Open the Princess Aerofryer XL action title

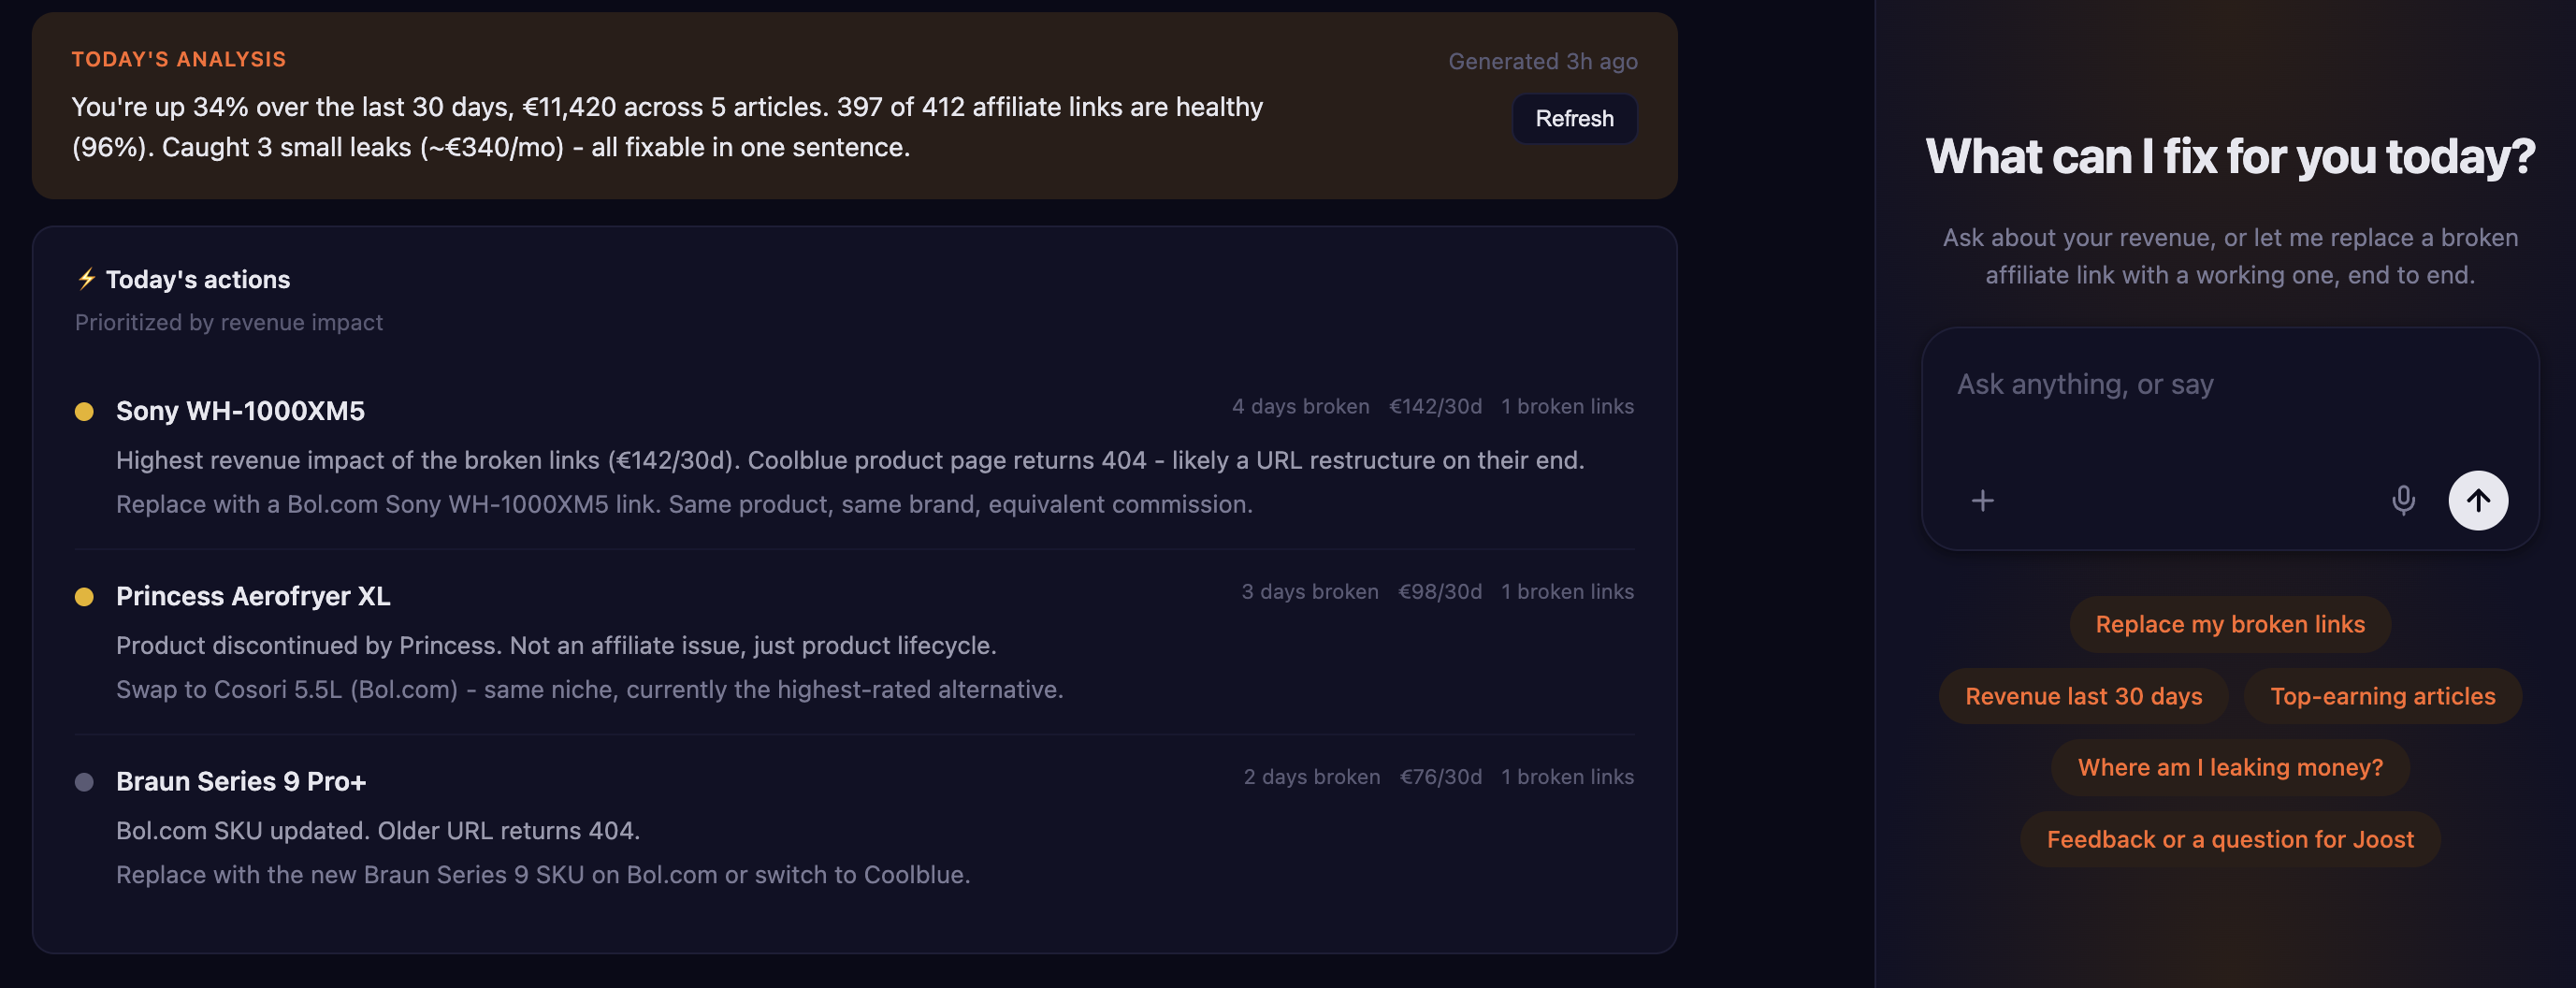[x=253, y=596]
